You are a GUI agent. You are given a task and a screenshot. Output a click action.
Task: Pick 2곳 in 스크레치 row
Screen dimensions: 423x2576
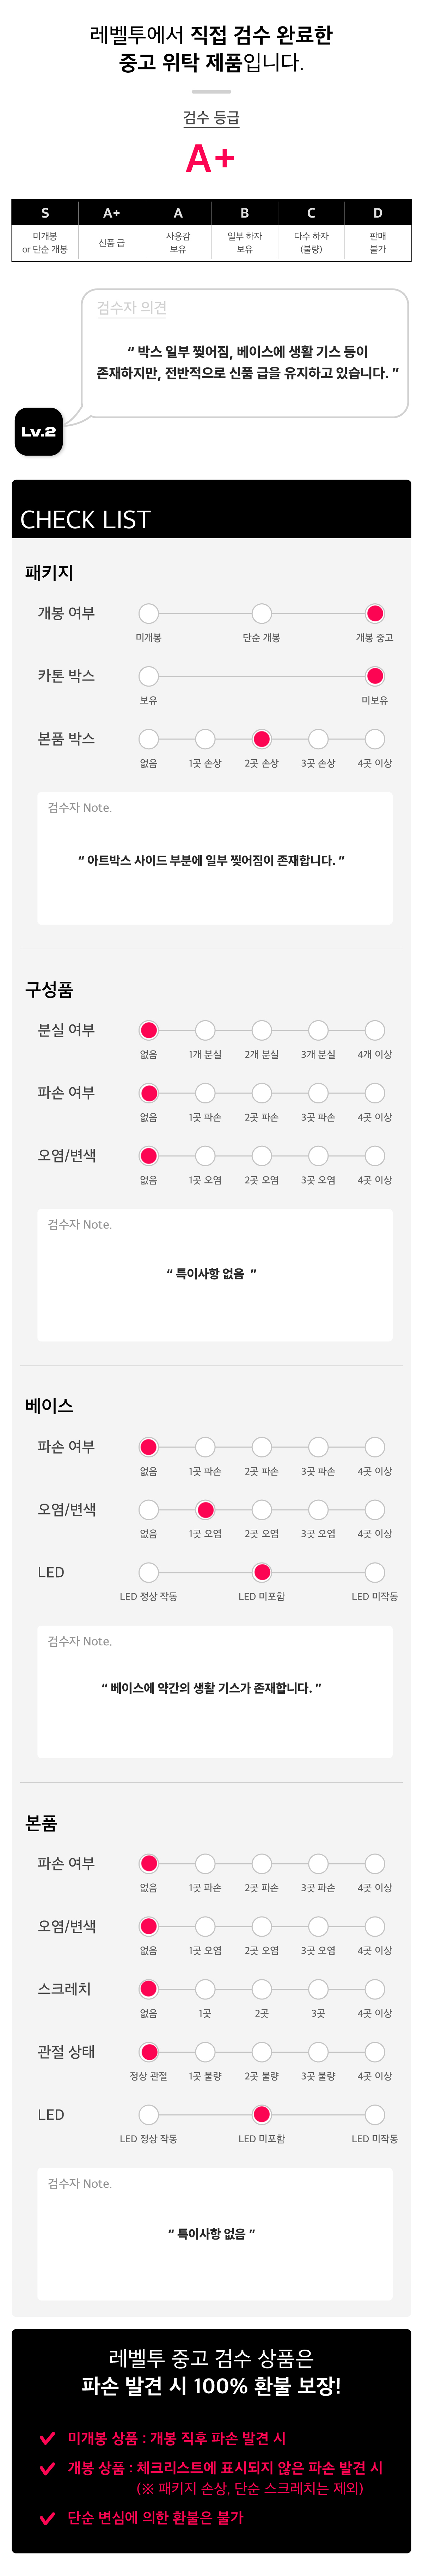(262, 1989)
